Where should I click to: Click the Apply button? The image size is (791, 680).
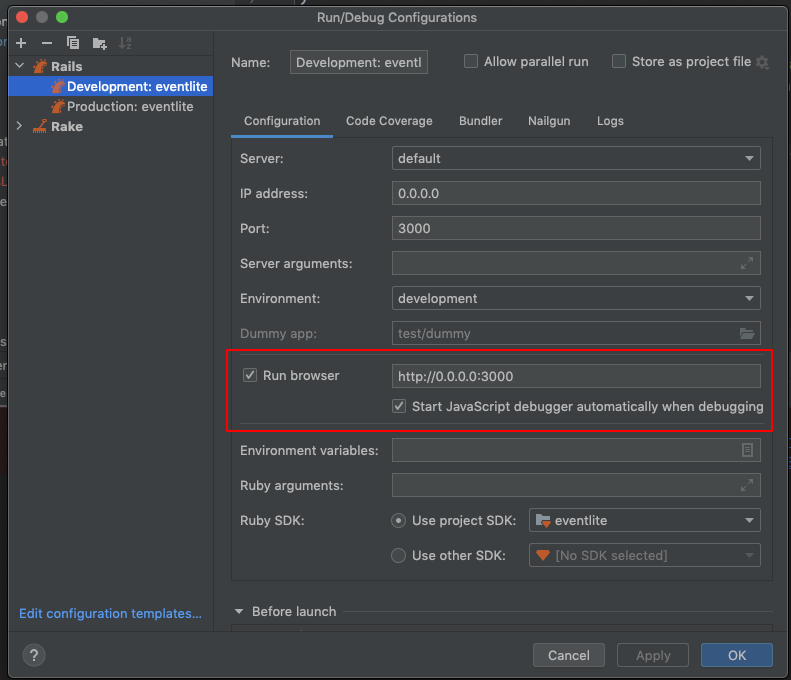click(653, 655)
